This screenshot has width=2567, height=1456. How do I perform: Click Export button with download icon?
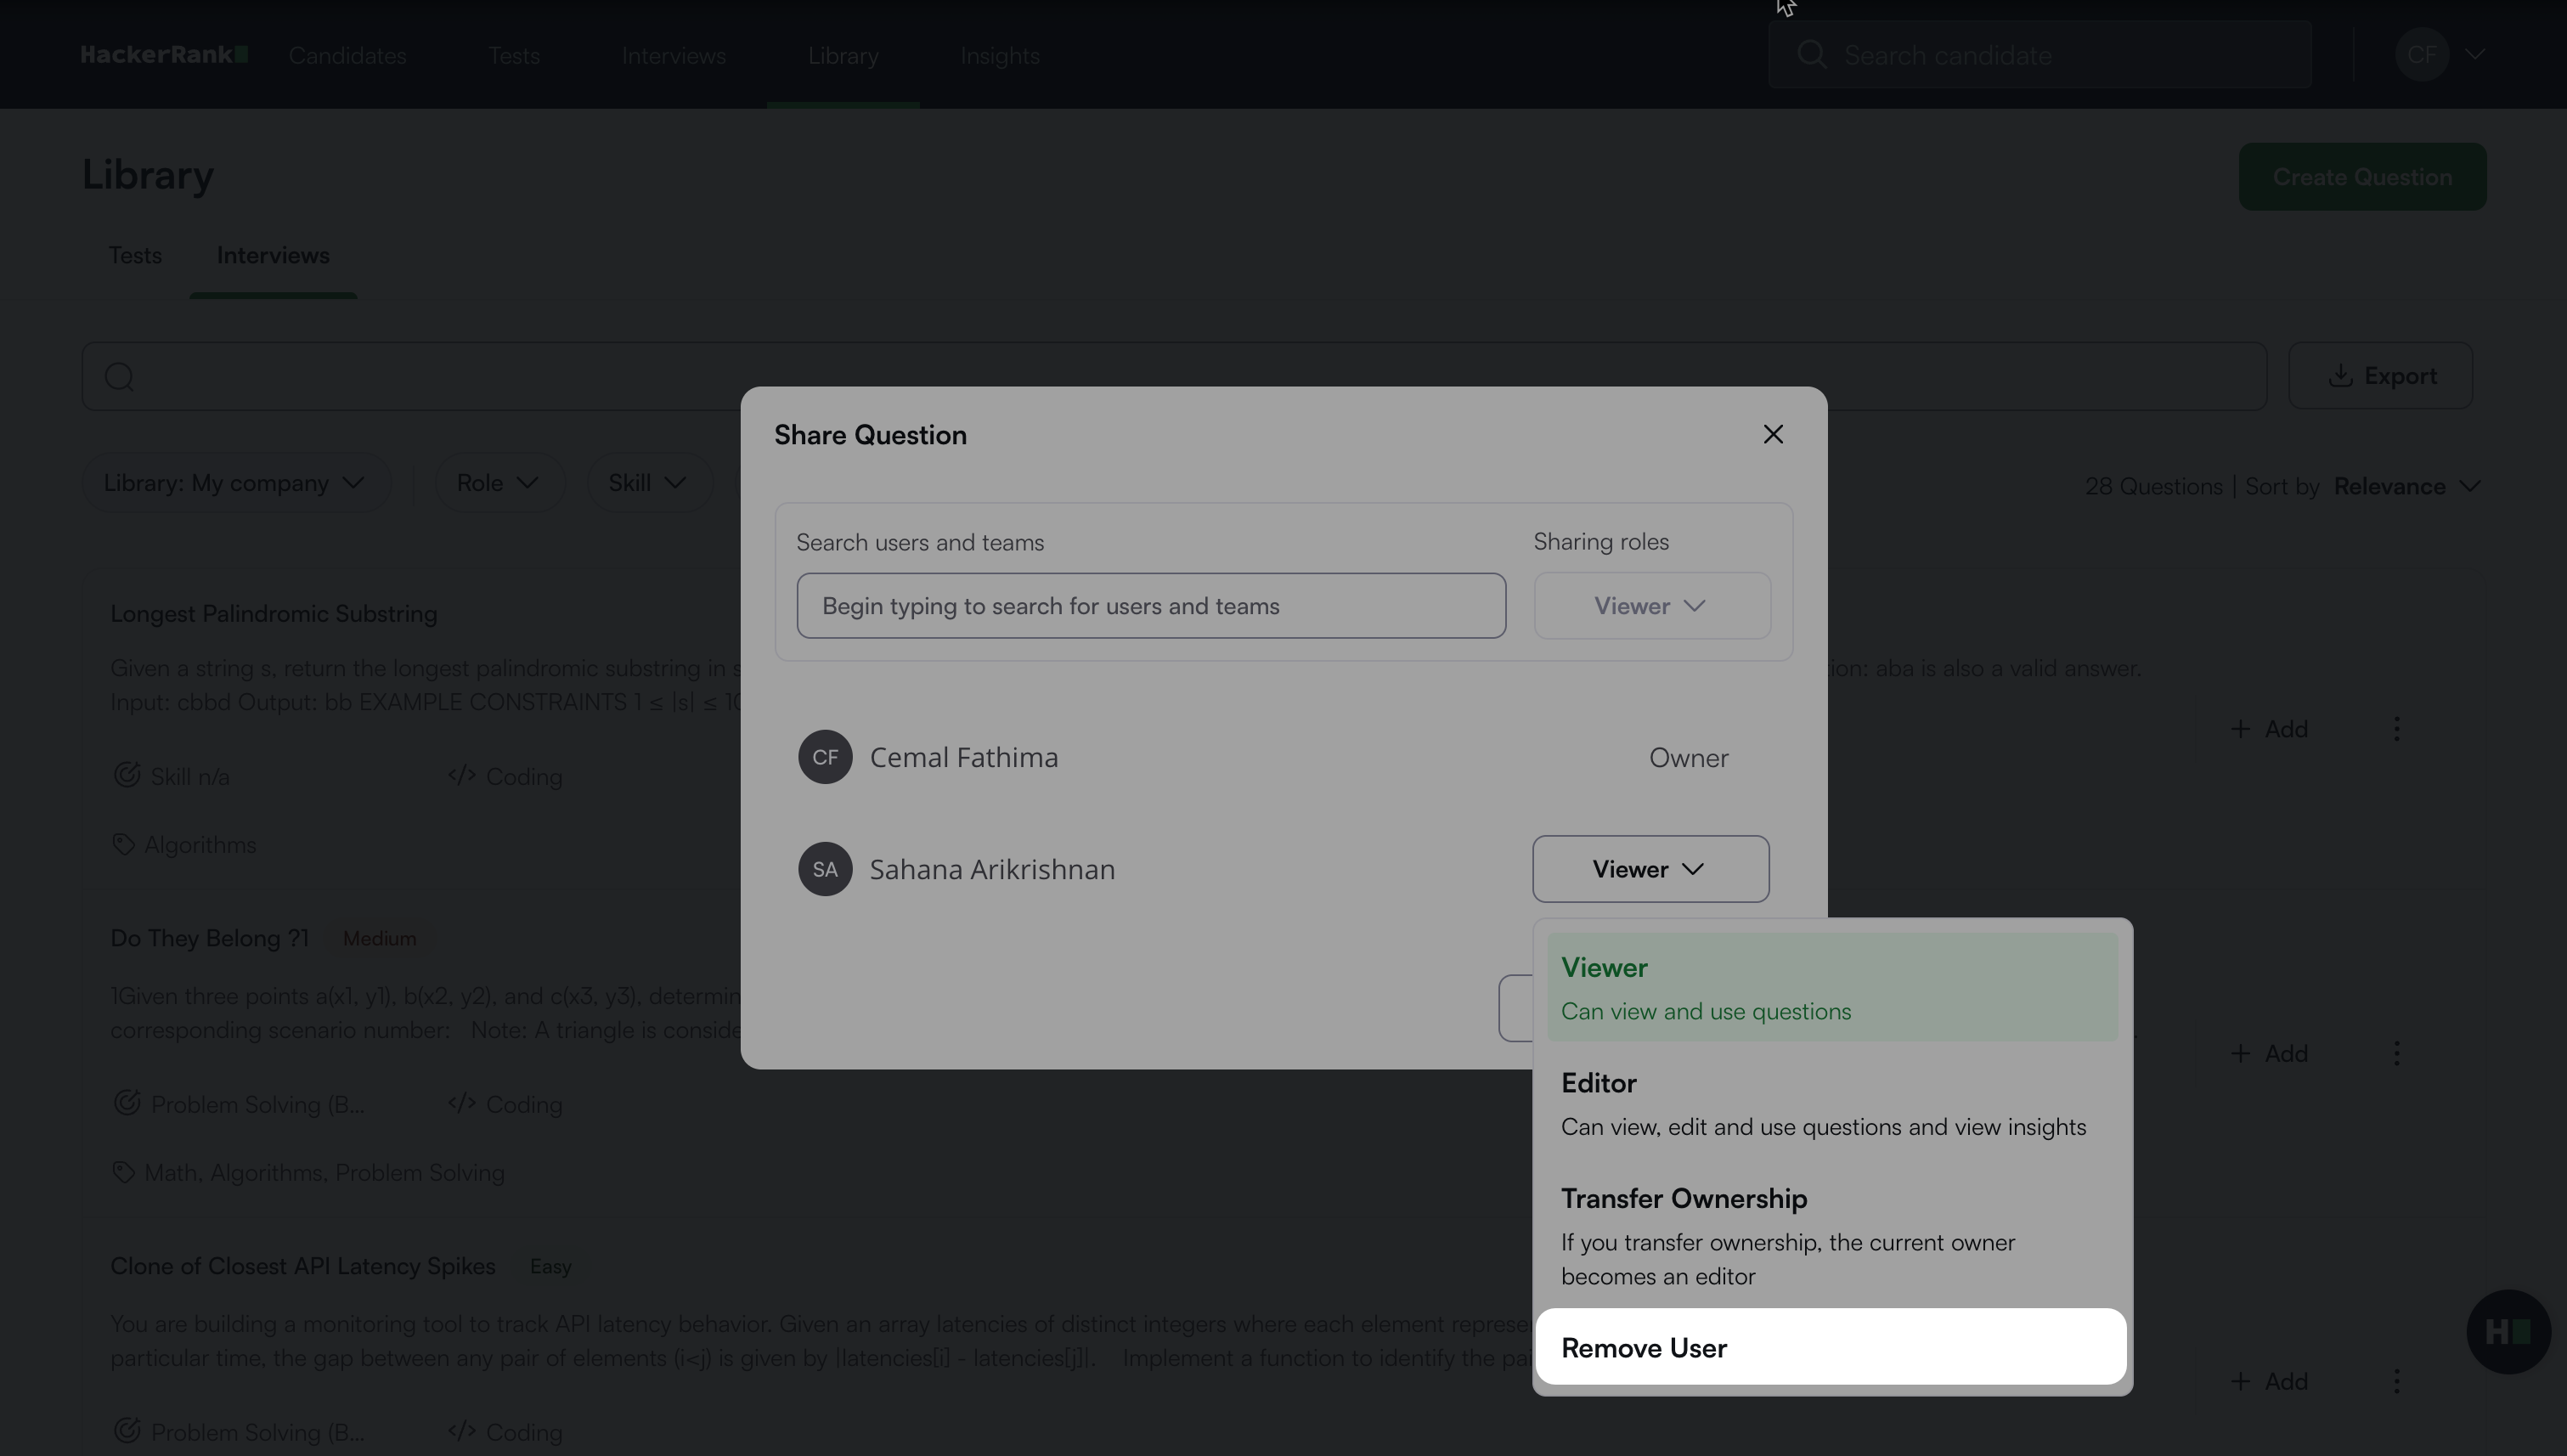(2379, 375)
